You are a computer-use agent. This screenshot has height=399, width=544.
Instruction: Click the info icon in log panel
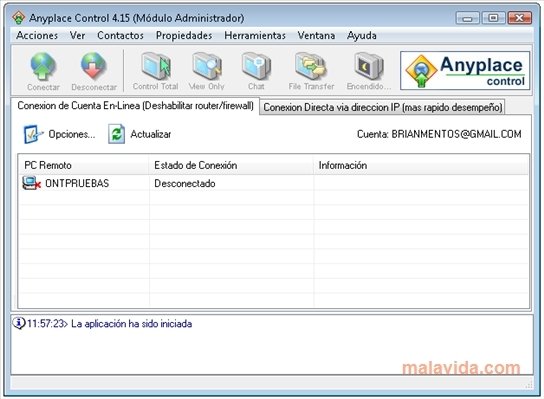19,323
